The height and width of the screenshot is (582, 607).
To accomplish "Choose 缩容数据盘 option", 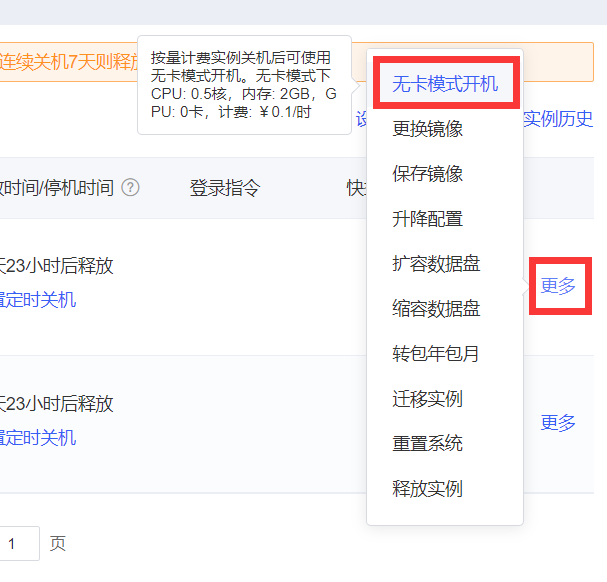I will (436, 309).
